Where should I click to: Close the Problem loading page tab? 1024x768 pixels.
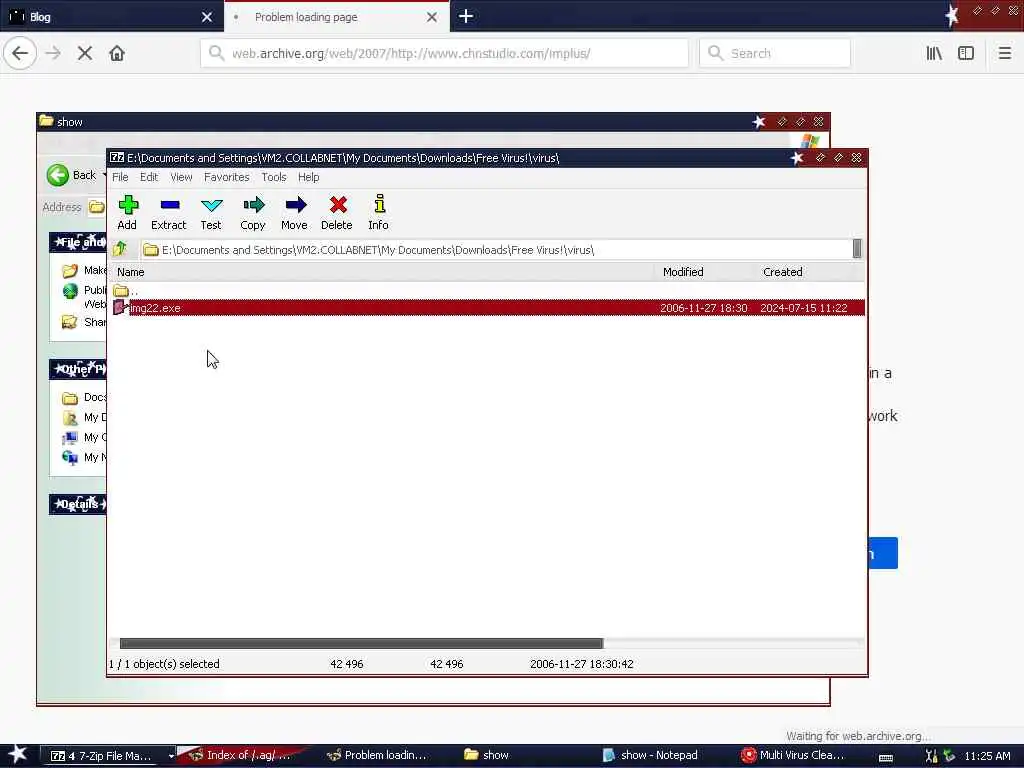click(x=432, y=17)
